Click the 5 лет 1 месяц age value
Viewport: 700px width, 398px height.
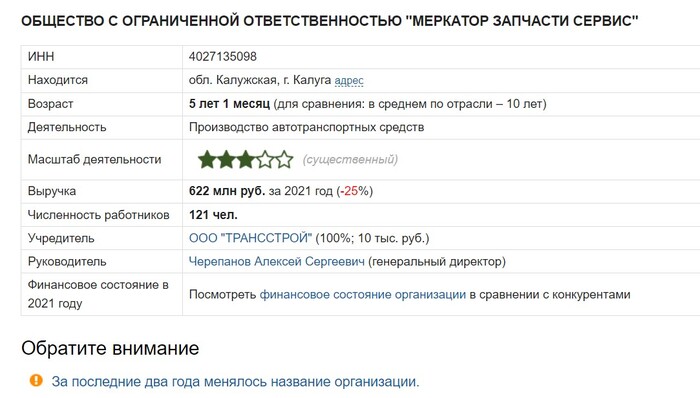pos(229,104)
